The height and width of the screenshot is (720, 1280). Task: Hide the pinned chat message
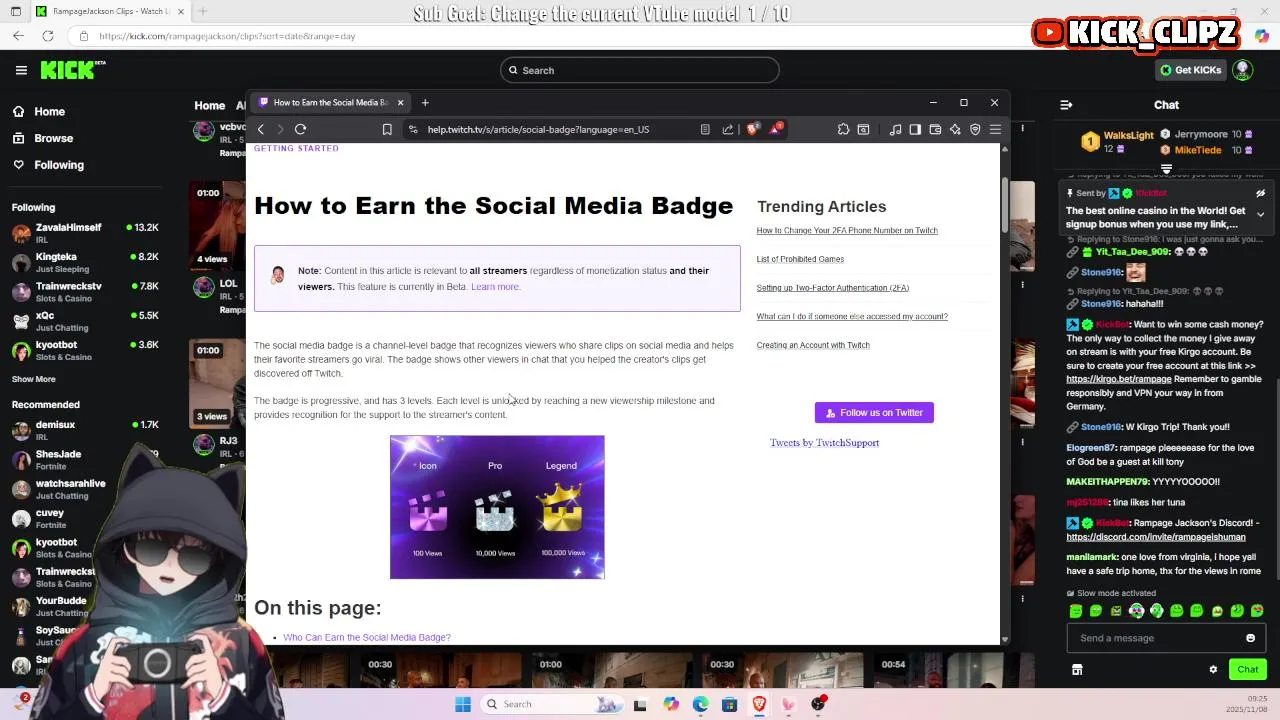[x=1260, y=193]
